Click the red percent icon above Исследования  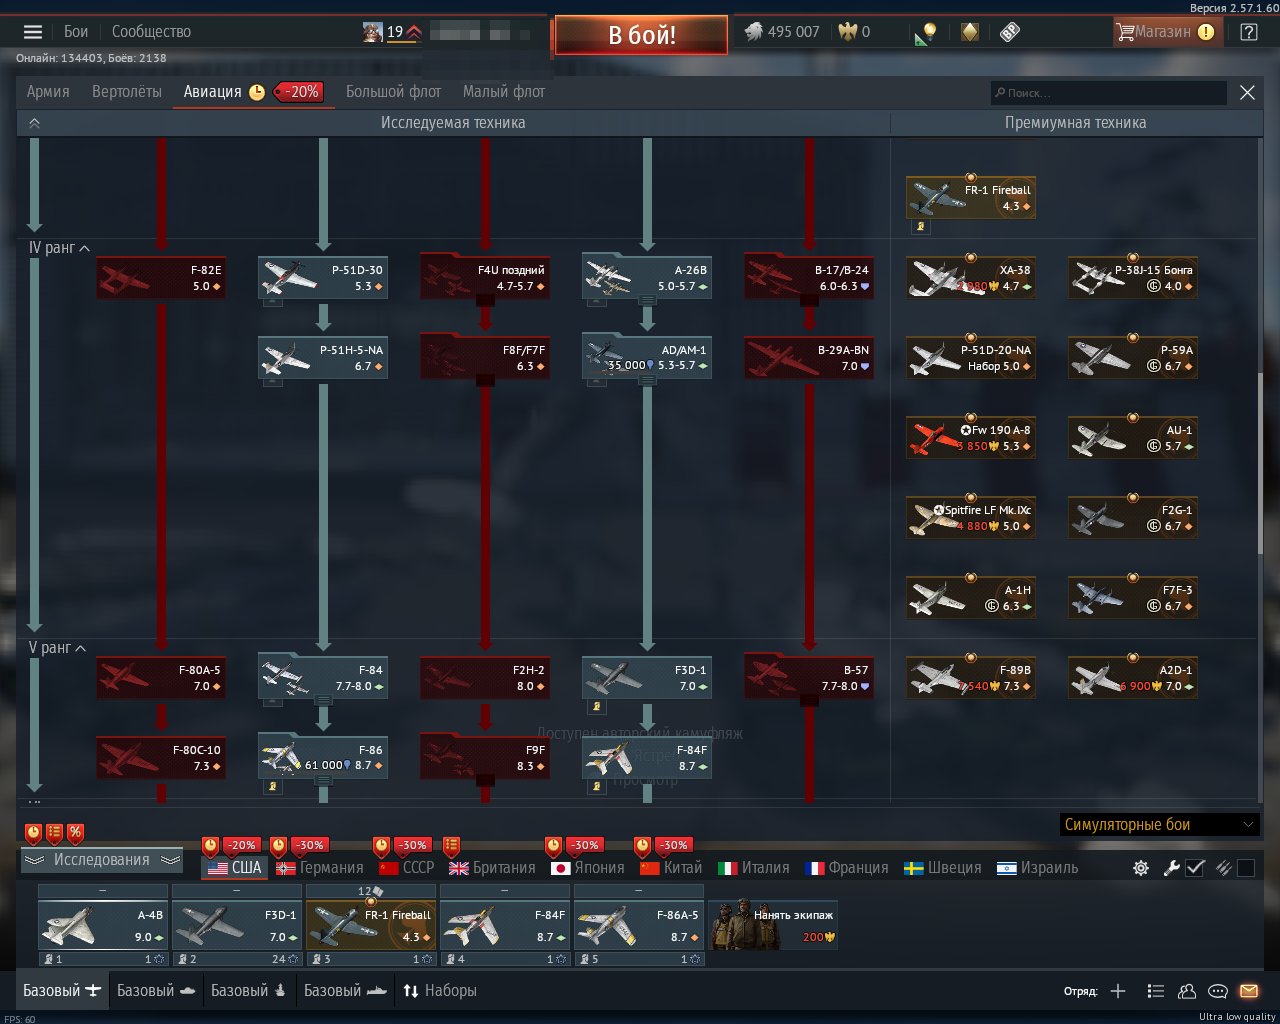click(76, 832)
